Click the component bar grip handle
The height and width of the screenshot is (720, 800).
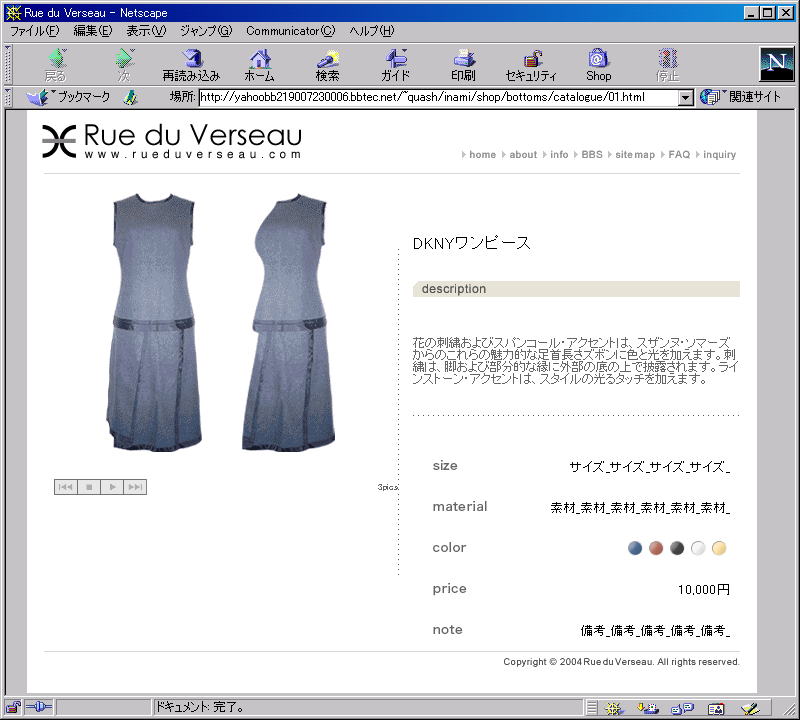click(591, 708)
